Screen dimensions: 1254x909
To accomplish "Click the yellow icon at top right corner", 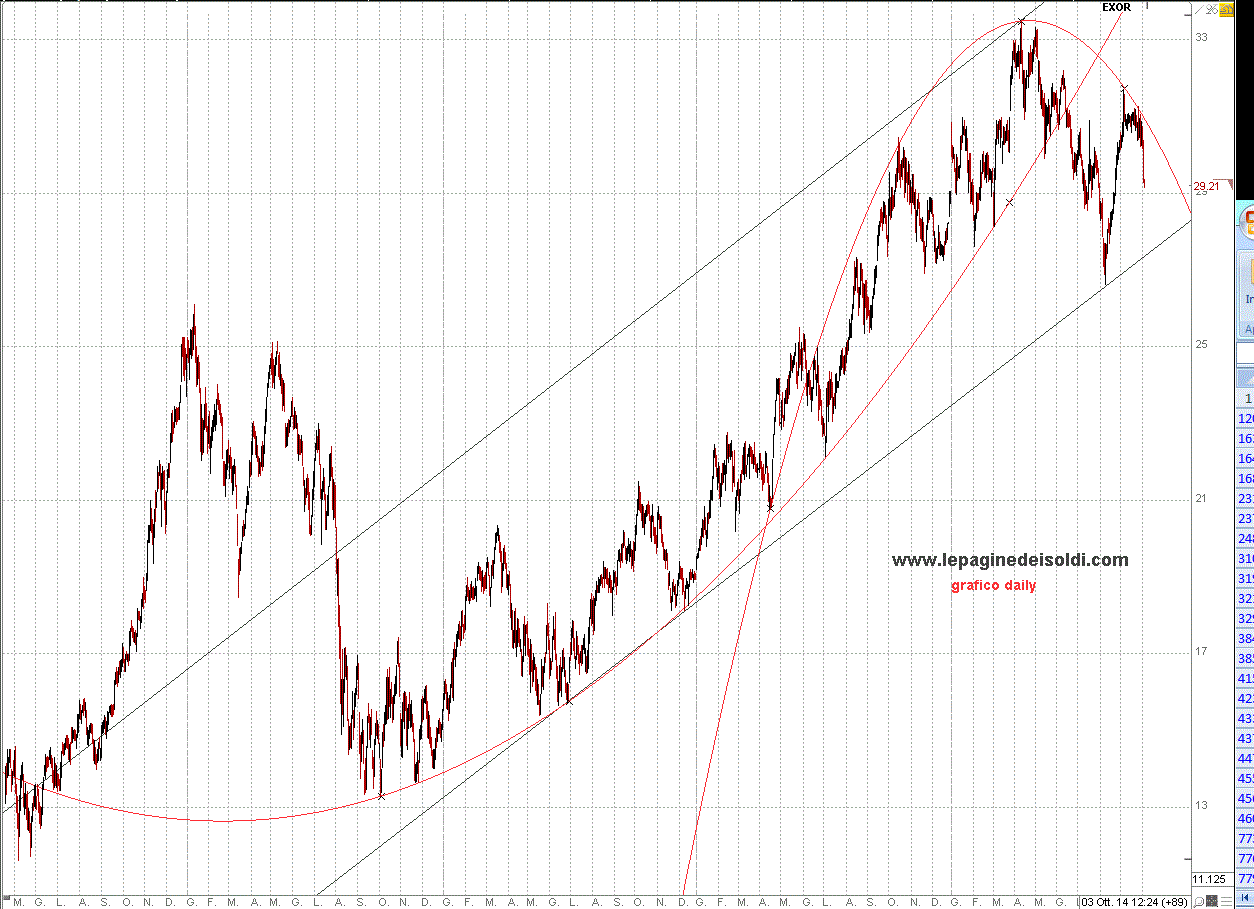I will coord(1227,8).
